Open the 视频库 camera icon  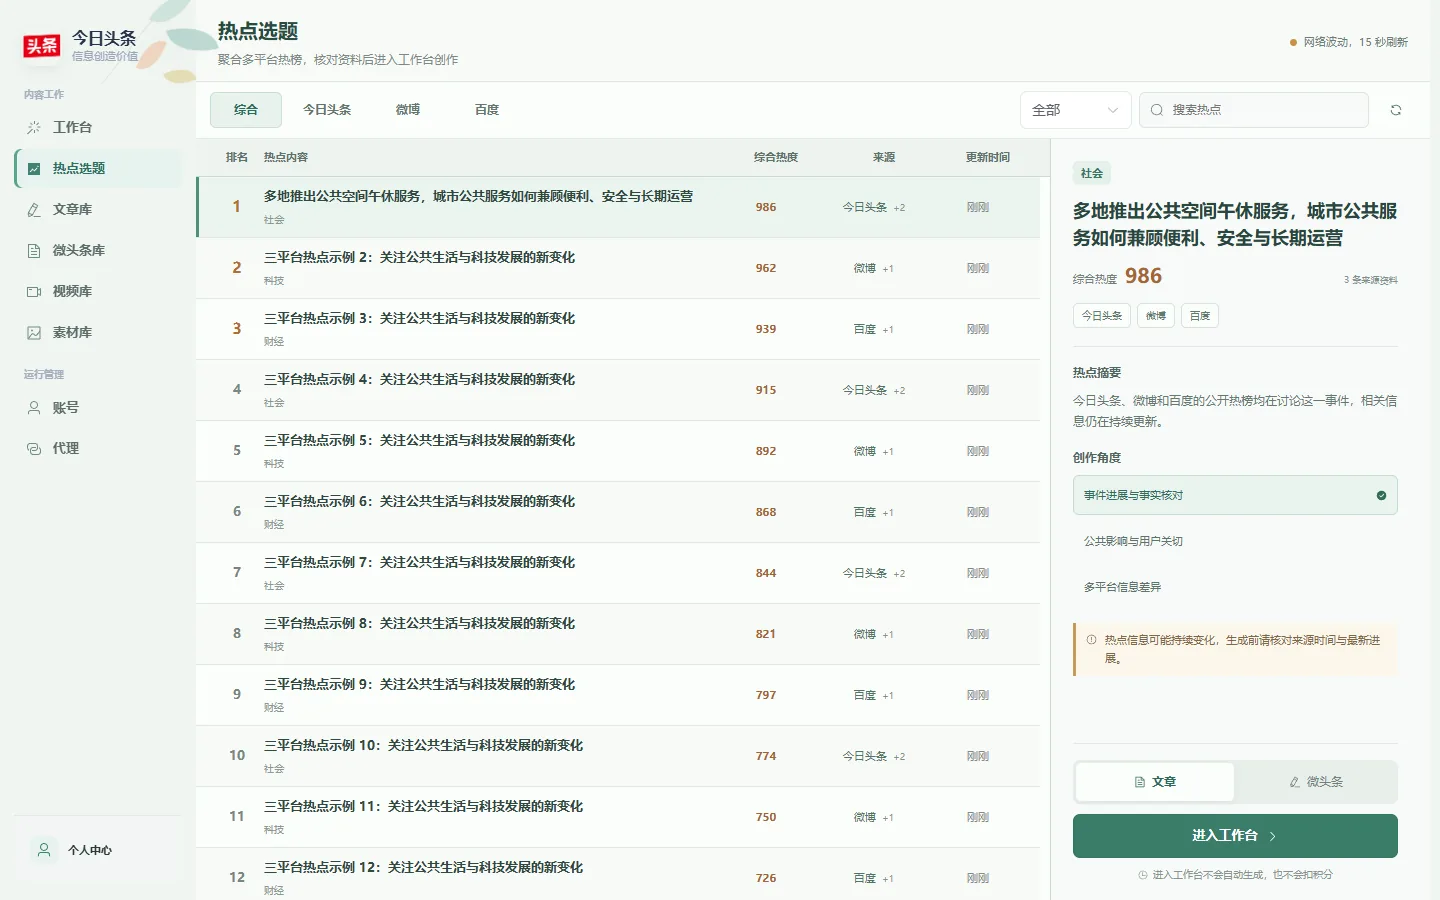tap(34, 291)
